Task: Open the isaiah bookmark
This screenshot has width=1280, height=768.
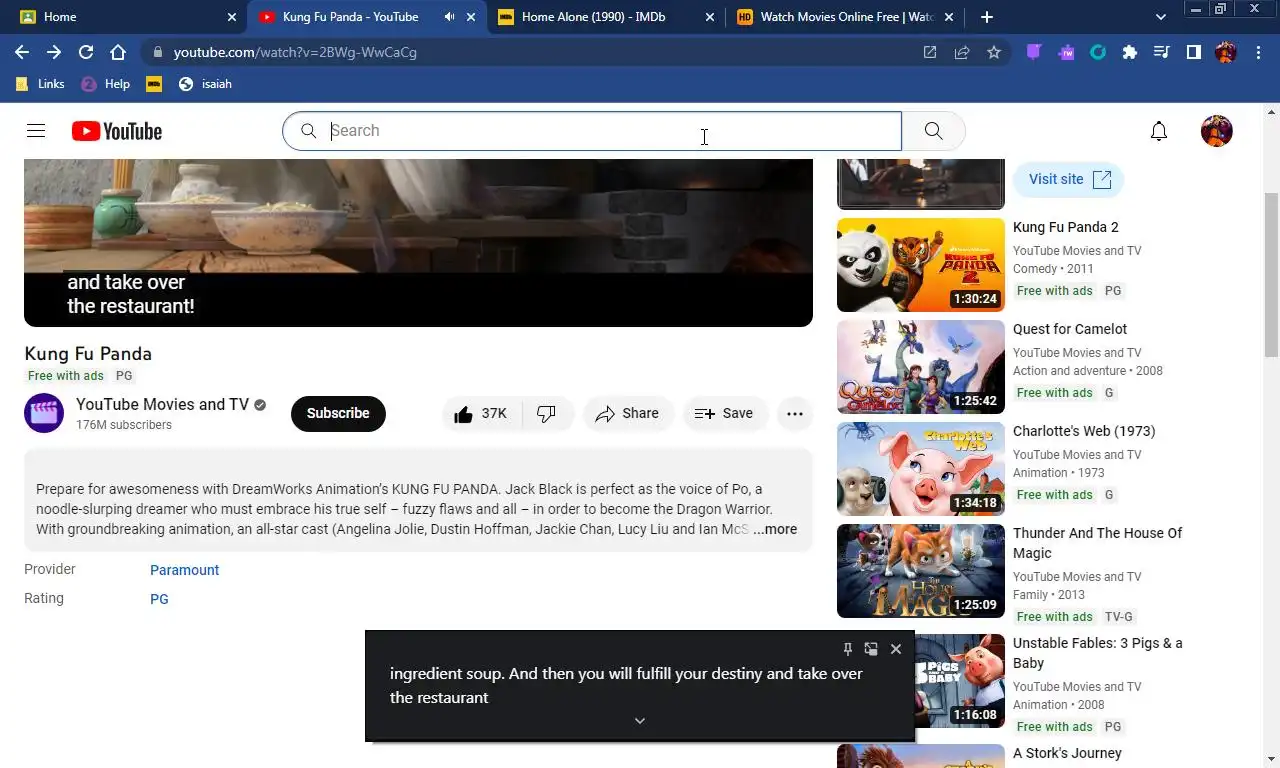Action: tap(205, 84)
